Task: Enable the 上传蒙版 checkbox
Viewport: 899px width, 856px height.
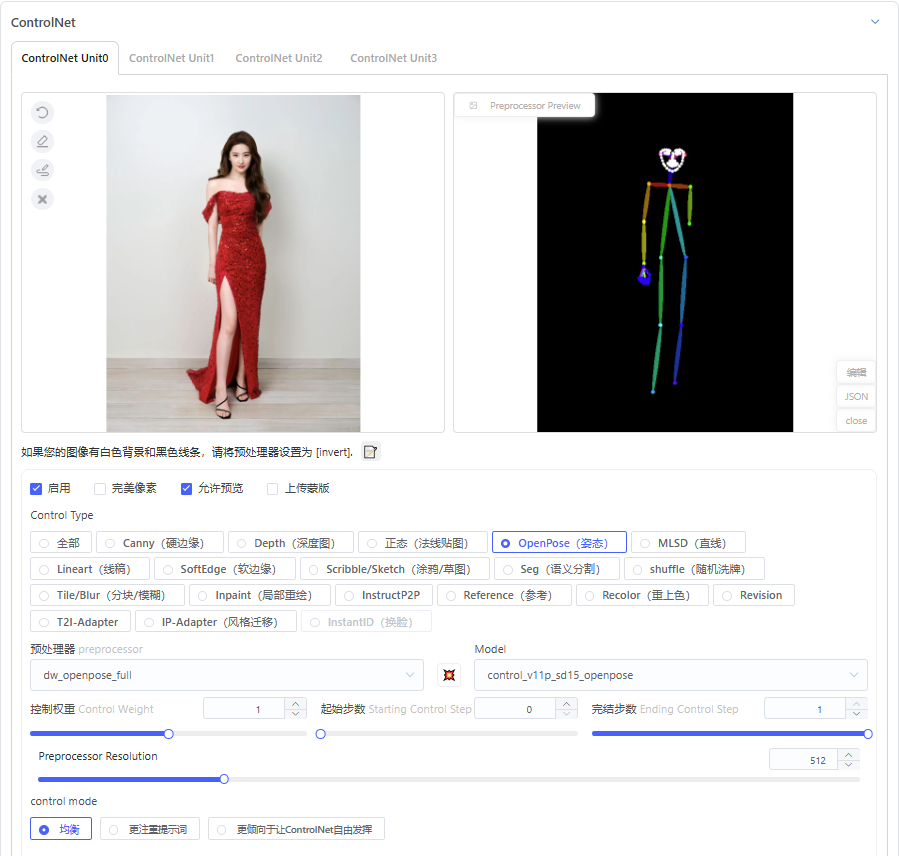Action: point(272,488)
